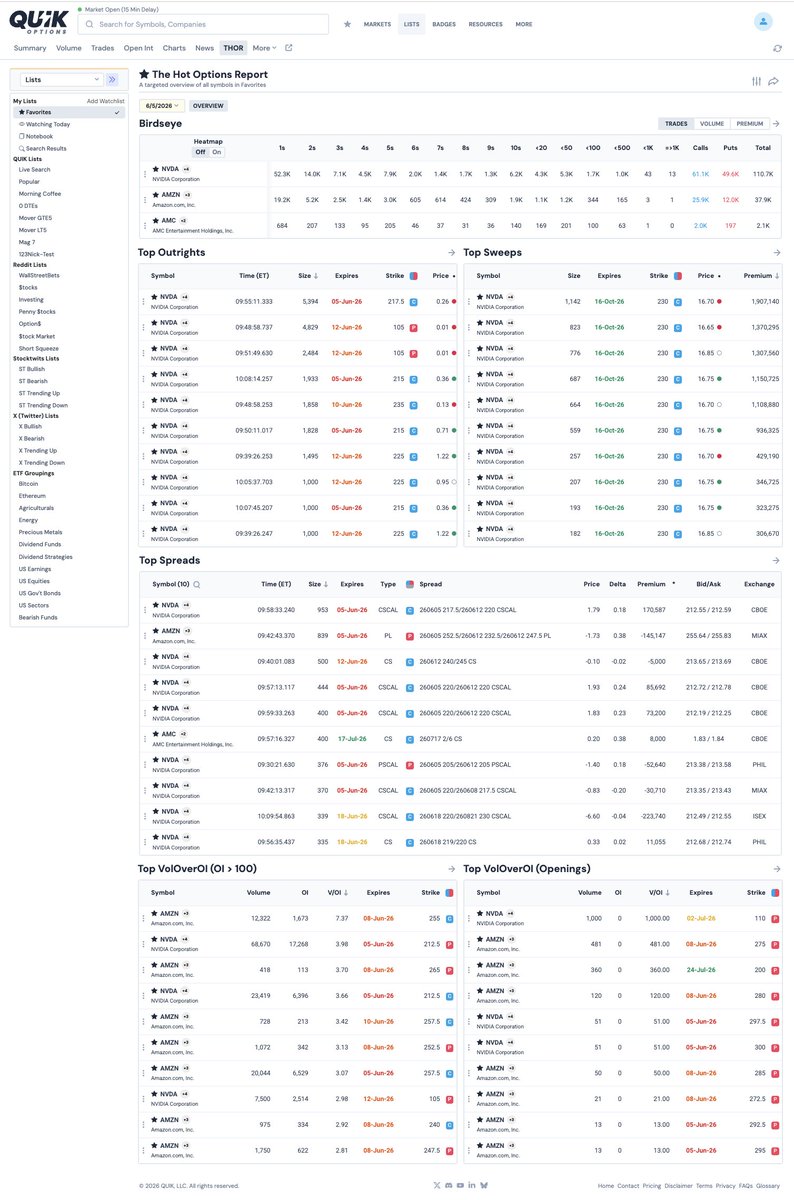794x1200 pixels.
Task: Click the Add Watchlist link
Action: click(x=105, y=101)
